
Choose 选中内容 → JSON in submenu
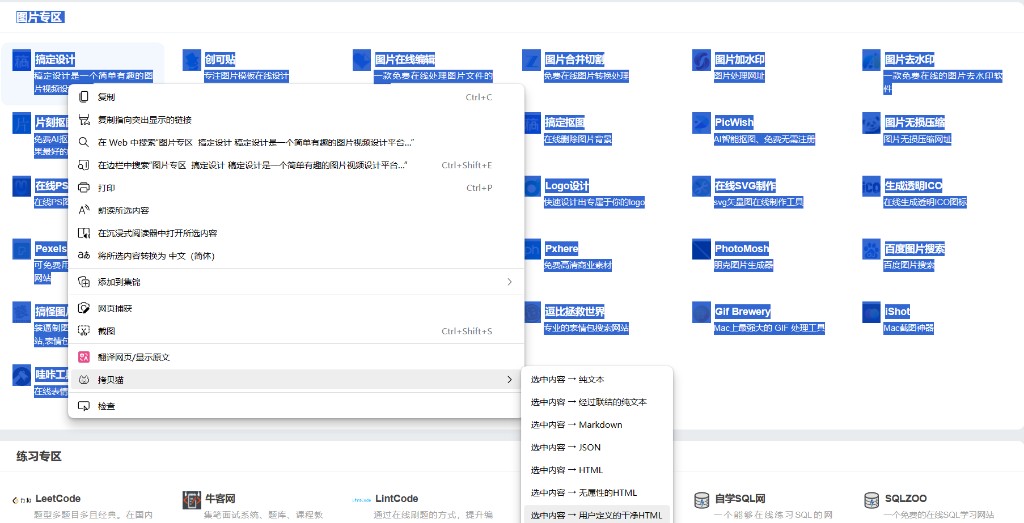pyautogui.click(x=598, y=447)
